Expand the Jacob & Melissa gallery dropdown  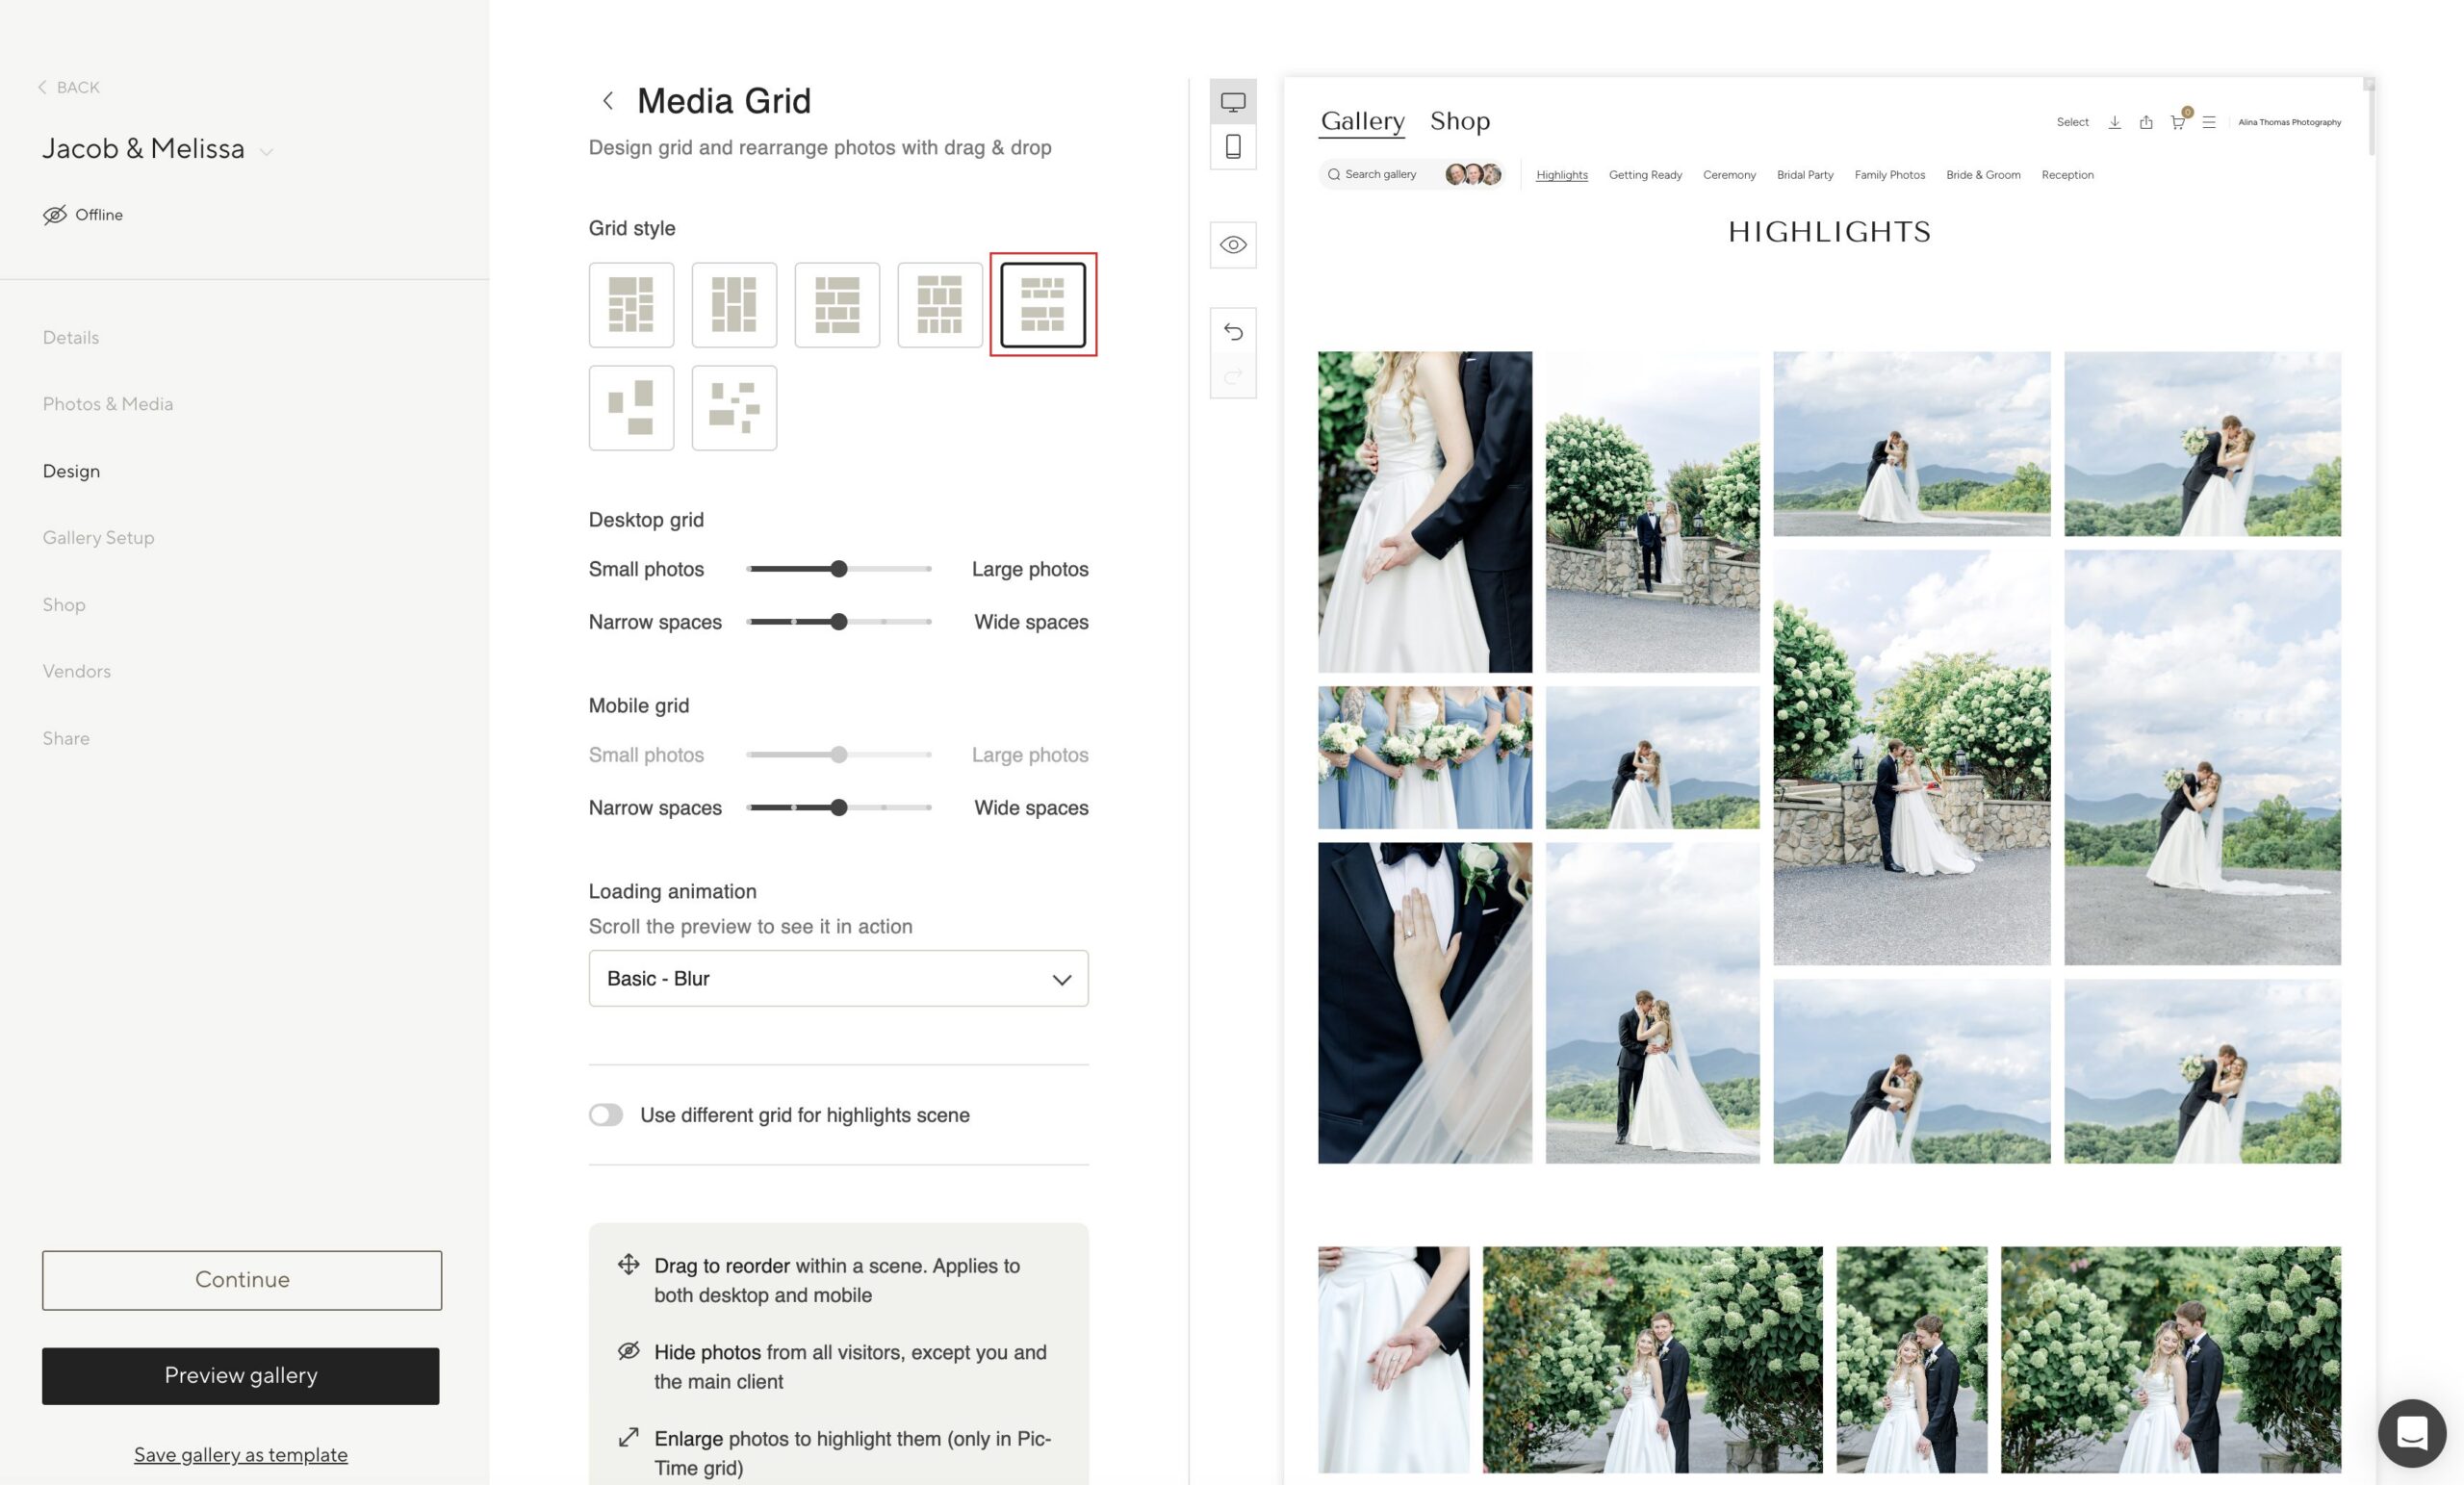pos(266,152)
